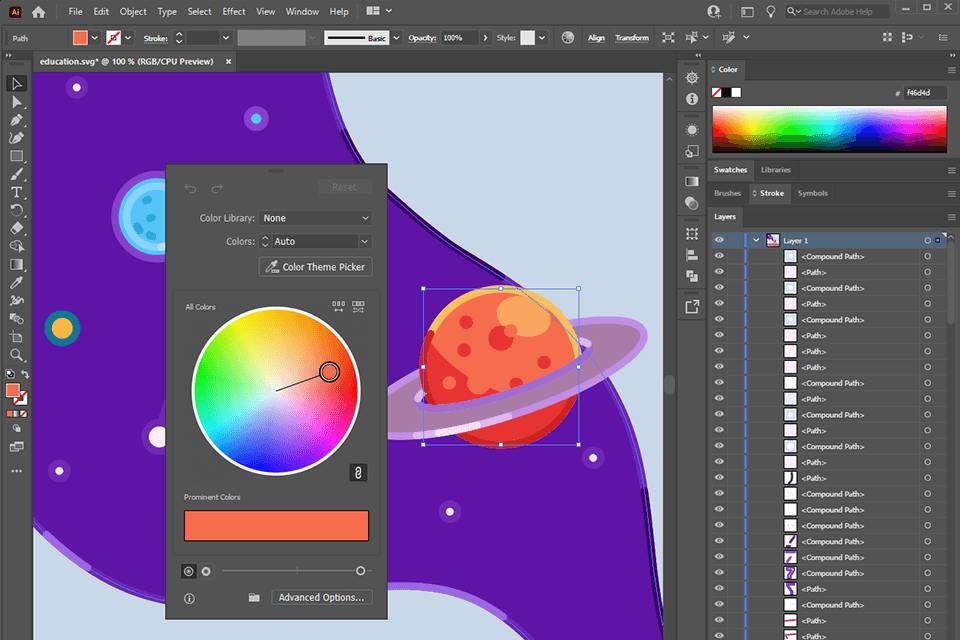The image size is (960, 640).
Task: Click the orange prominent color bar
Action: pyautogui.click(x=276, y=525)
